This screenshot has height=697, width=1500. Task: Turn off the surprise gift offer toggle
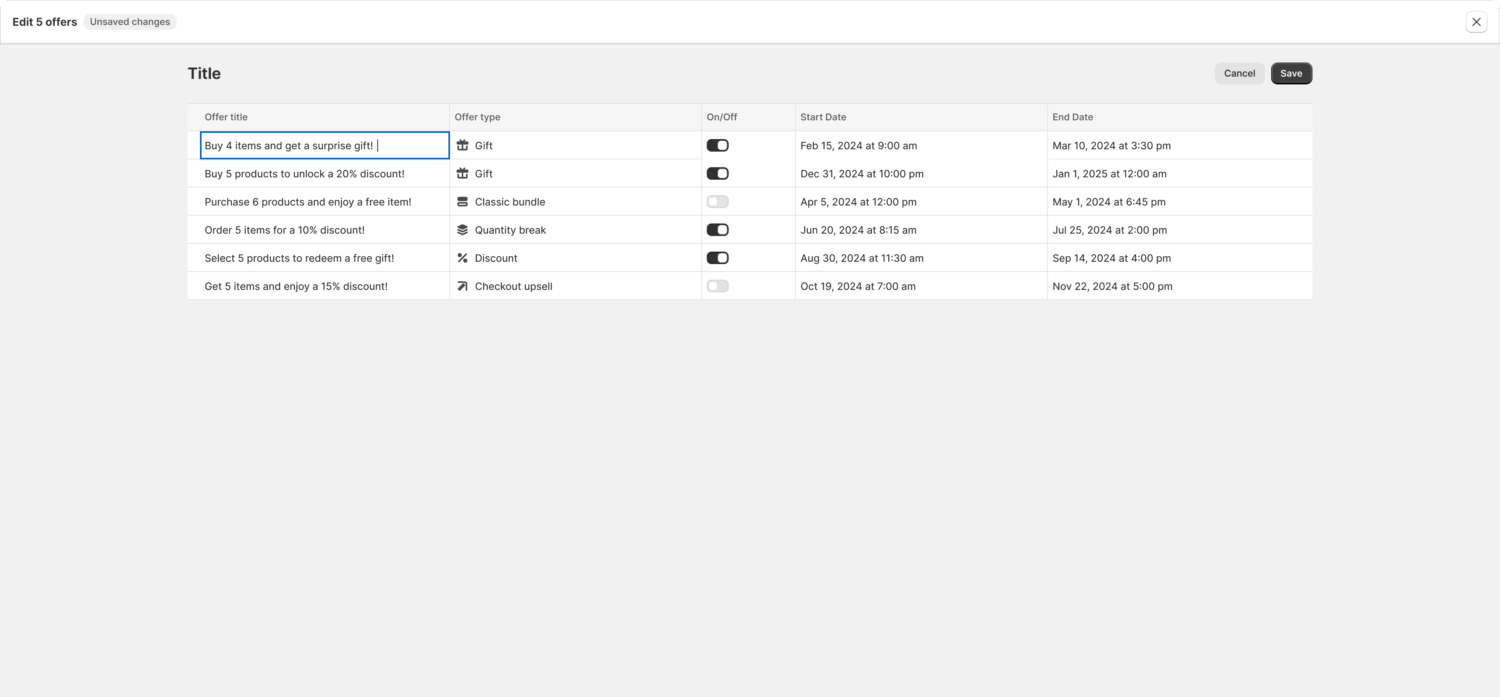[717, 146]
